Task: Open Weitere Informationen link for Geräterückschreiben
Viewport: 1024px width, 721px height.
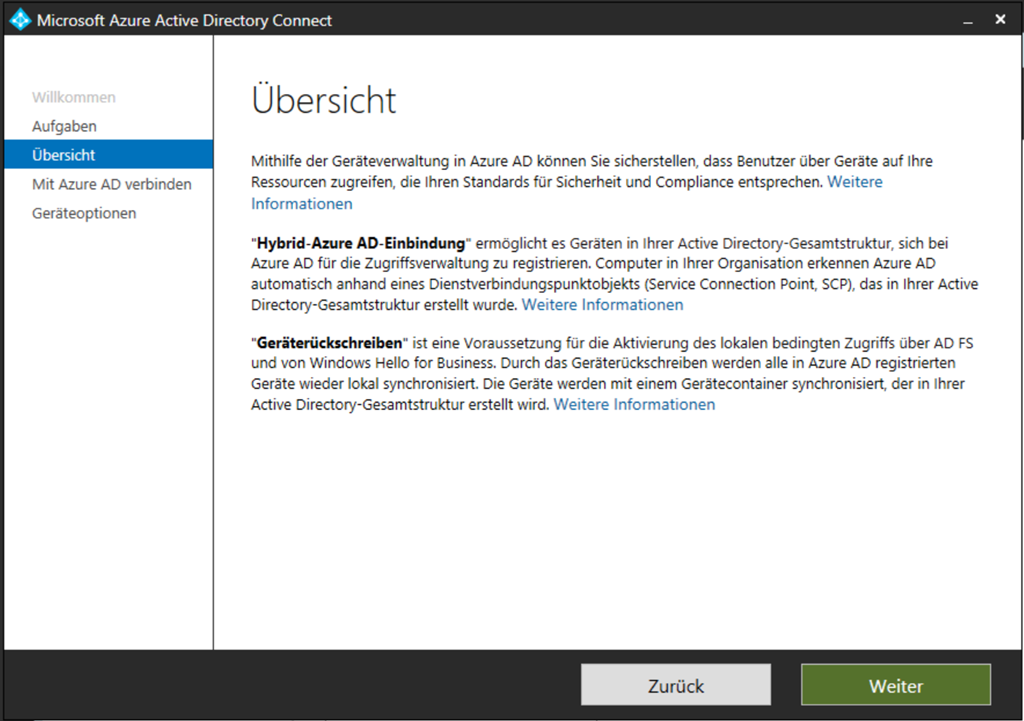Action: click(x=634, y=404)
